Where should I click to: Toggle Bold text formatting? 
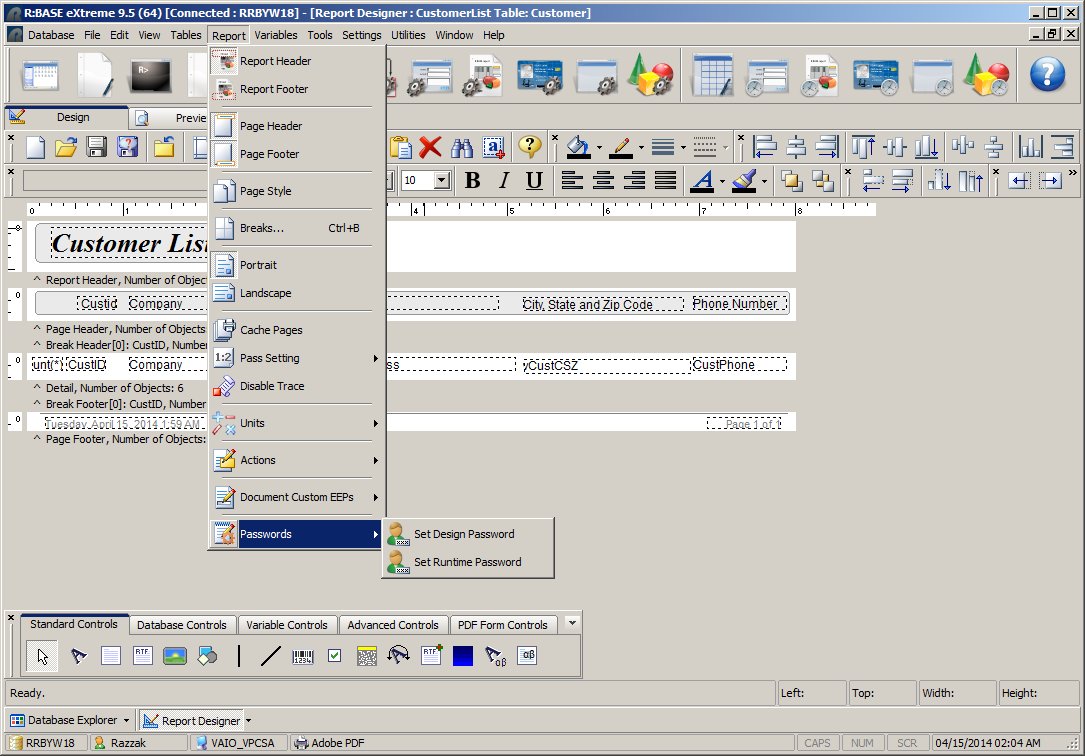473,181
